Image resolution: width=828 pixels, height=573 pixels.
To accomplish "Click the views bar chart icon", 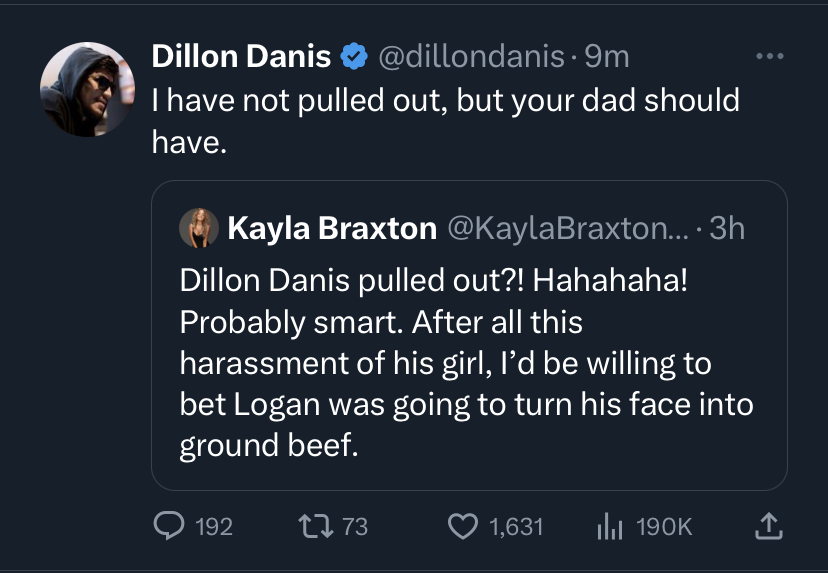I will click(610, 526).
